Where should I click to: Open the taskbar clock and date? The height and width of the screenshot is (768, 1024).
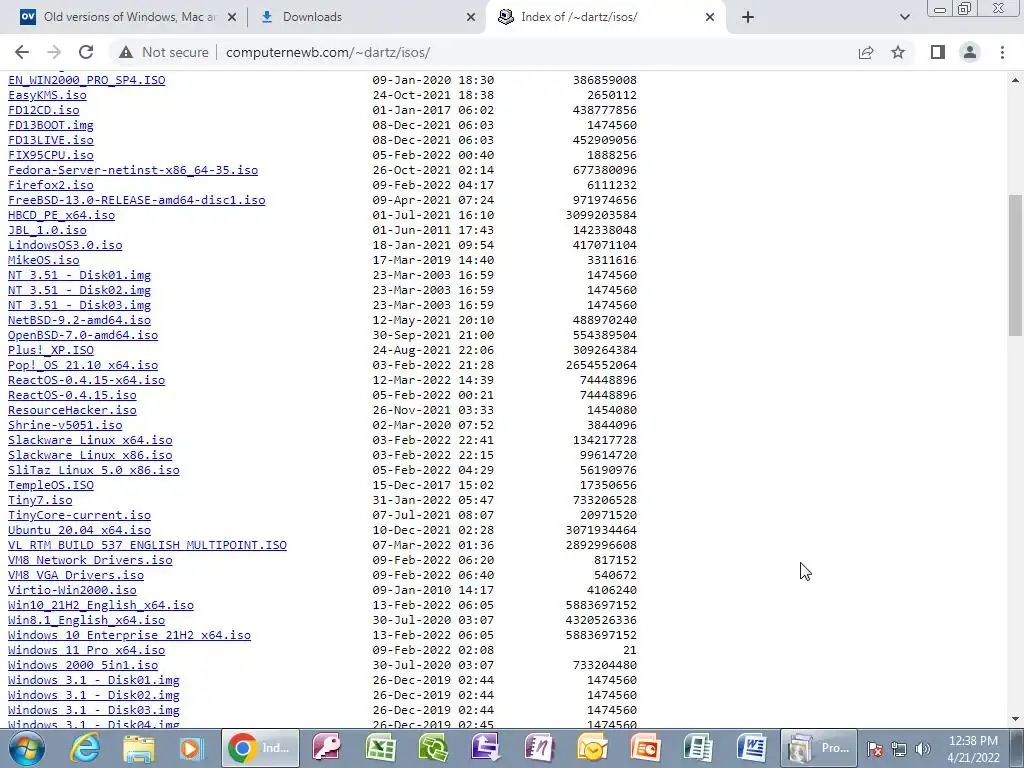click(973, 749)
